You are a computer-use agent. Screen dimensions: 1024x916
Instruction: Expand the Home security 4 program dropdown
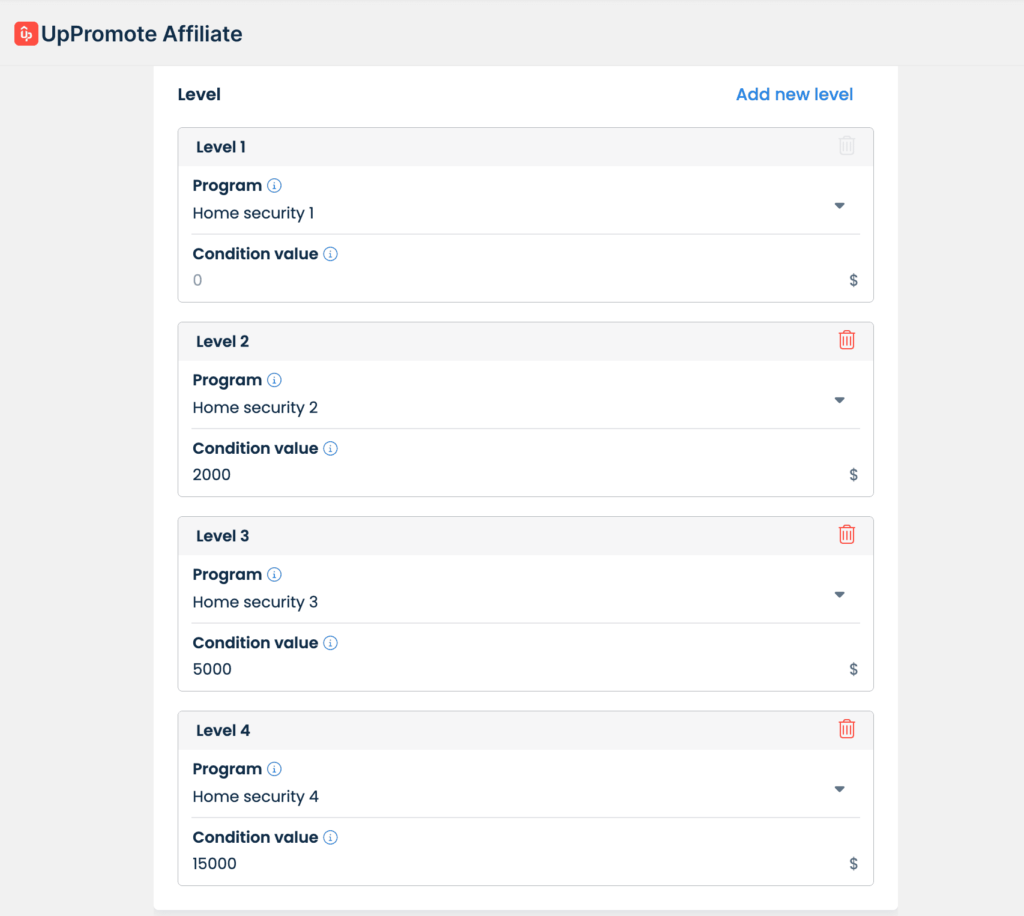coord(838,789)
